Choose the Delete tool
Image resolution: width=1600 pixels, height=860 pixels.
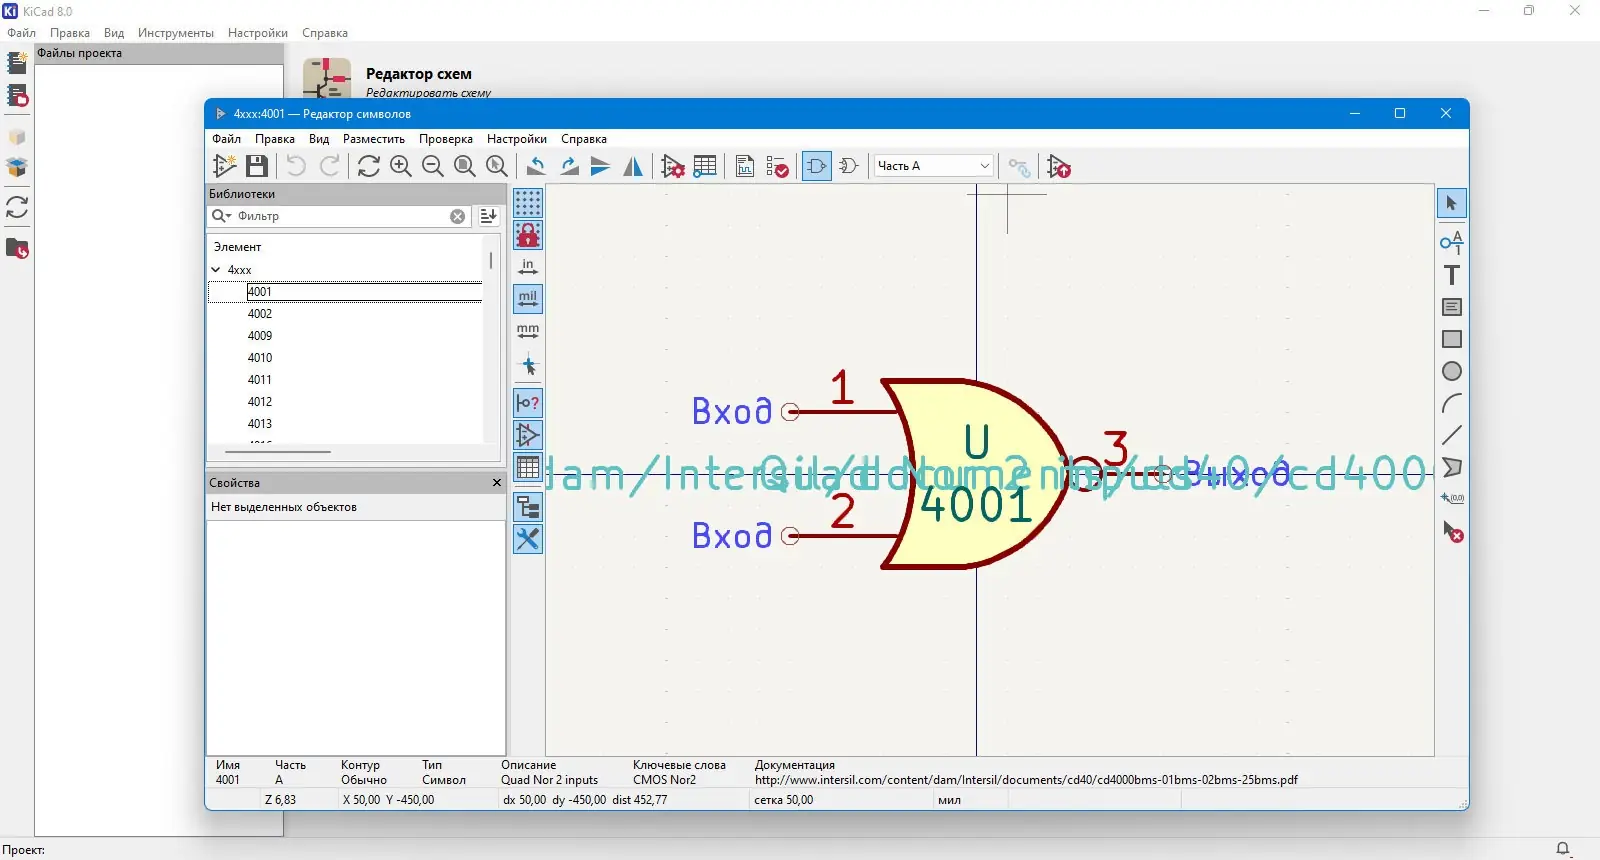[x=1452, y=531]
